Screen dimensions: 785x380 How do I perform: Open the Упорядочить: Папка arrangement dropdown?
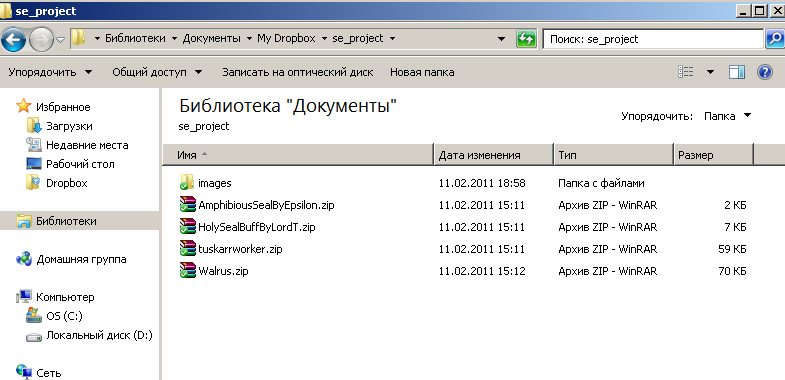[x=727, y=116]
